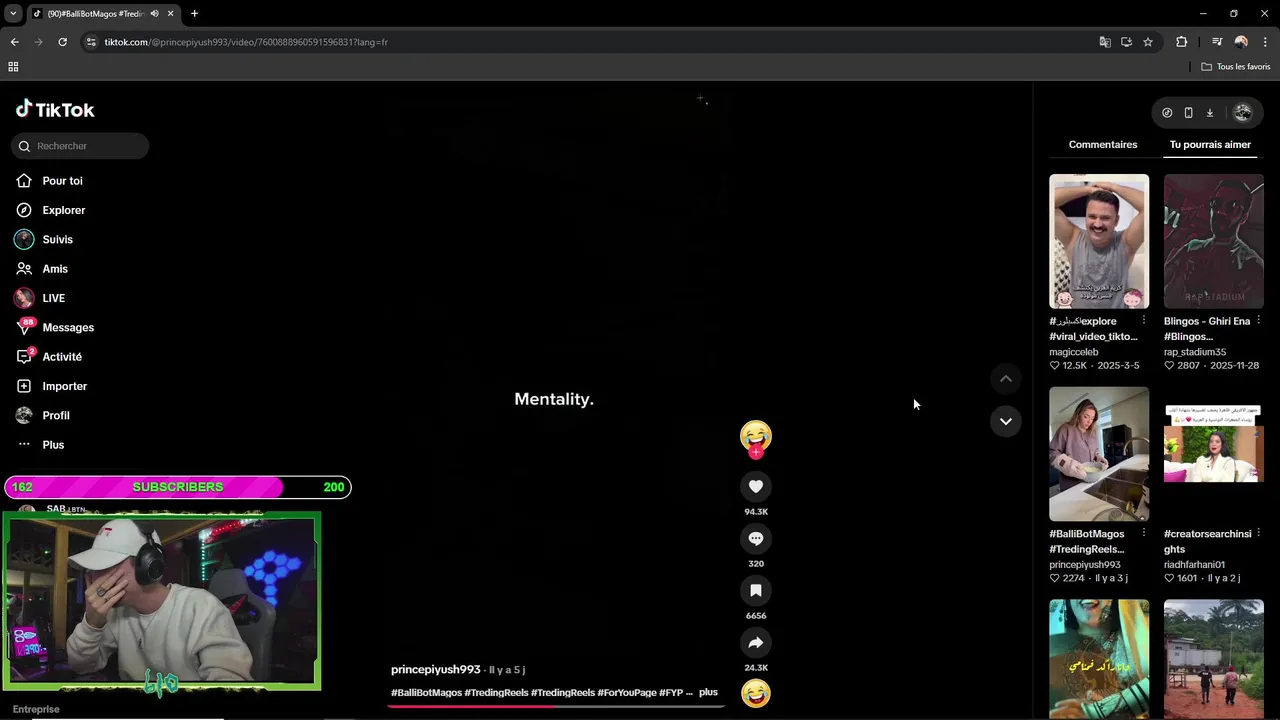Open the tab search dropdown
The height and width of the screenshot is (720, 1280).
click(13, 14)
